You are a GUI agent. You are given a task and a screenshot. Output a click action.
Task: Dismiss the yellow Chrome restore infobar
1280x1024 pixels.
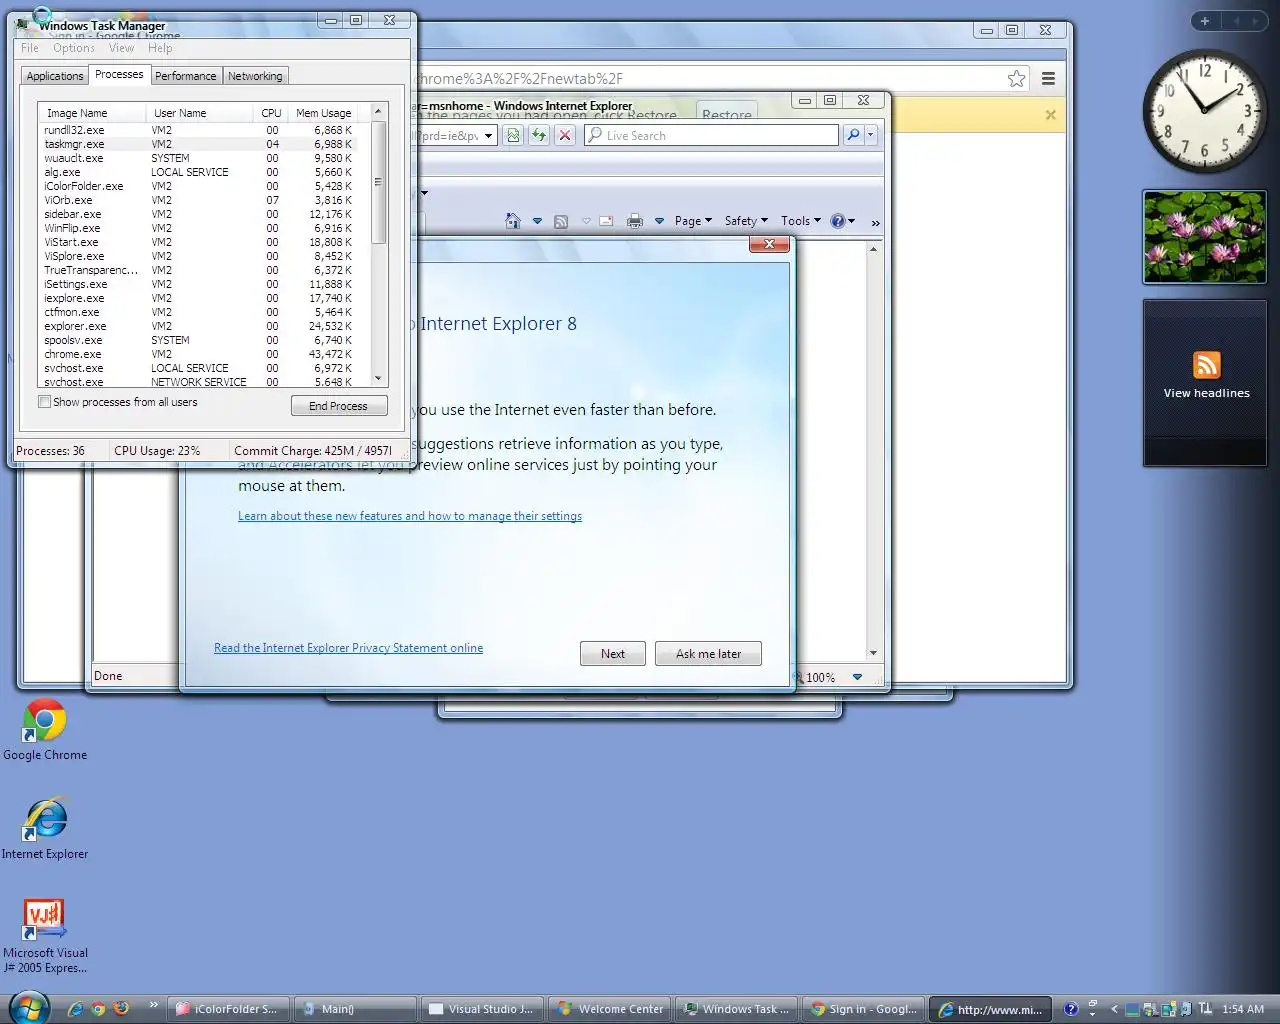[x=1050, y=115]
